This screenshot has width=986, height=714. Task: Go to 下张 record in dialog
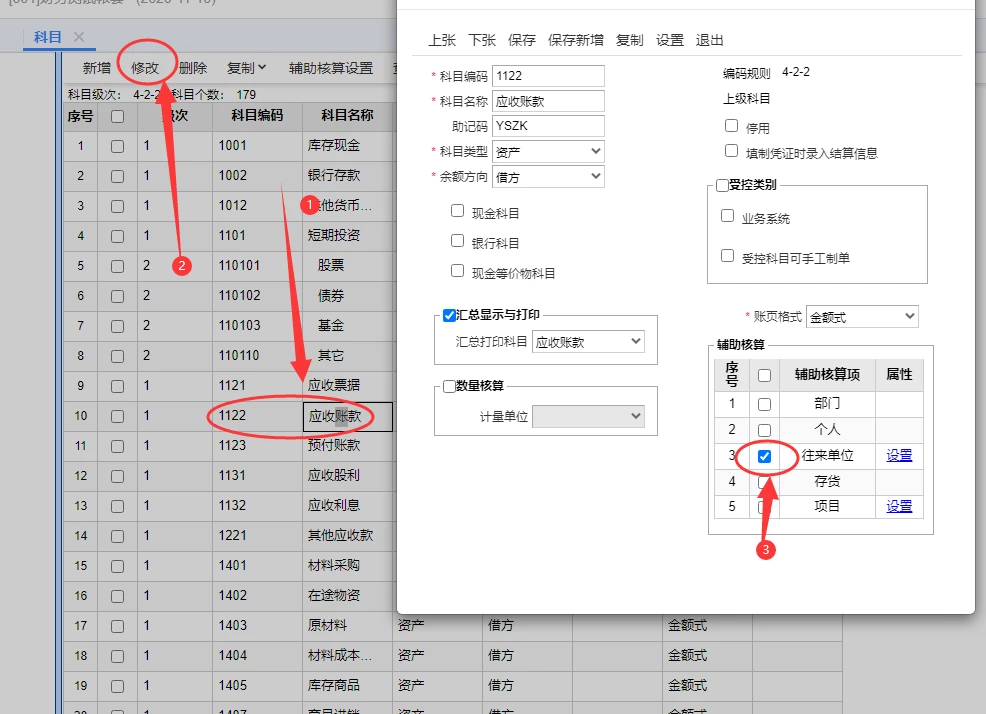click(482, 40)
